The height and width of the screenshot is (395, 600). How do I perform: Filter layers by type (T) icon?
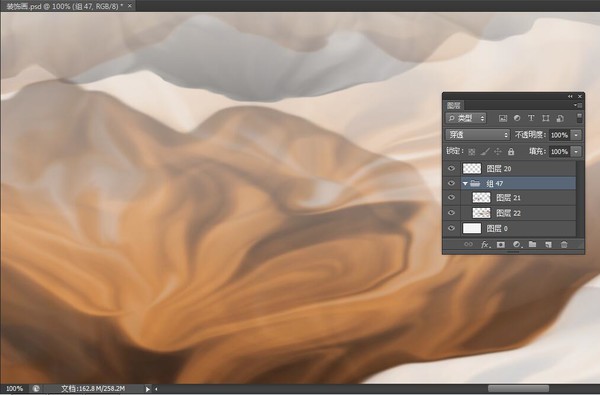[531, 118]
